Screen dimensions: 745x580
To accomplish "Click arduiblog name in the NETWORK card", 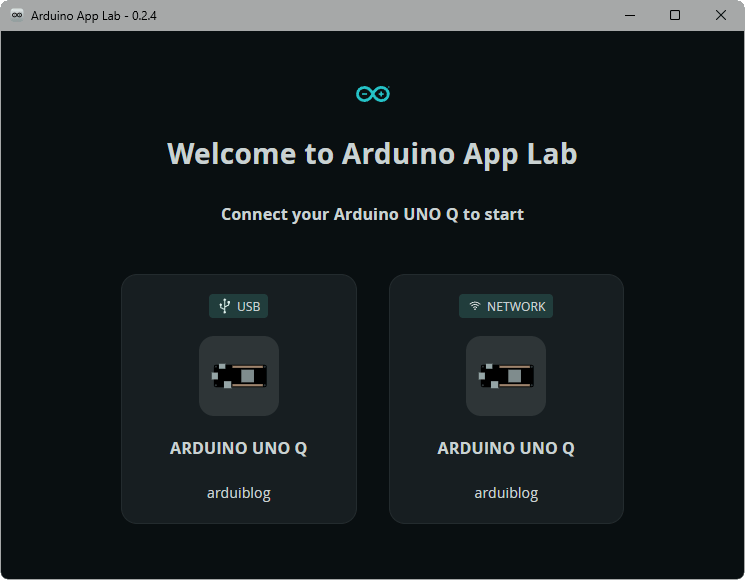I will (506, 493).
